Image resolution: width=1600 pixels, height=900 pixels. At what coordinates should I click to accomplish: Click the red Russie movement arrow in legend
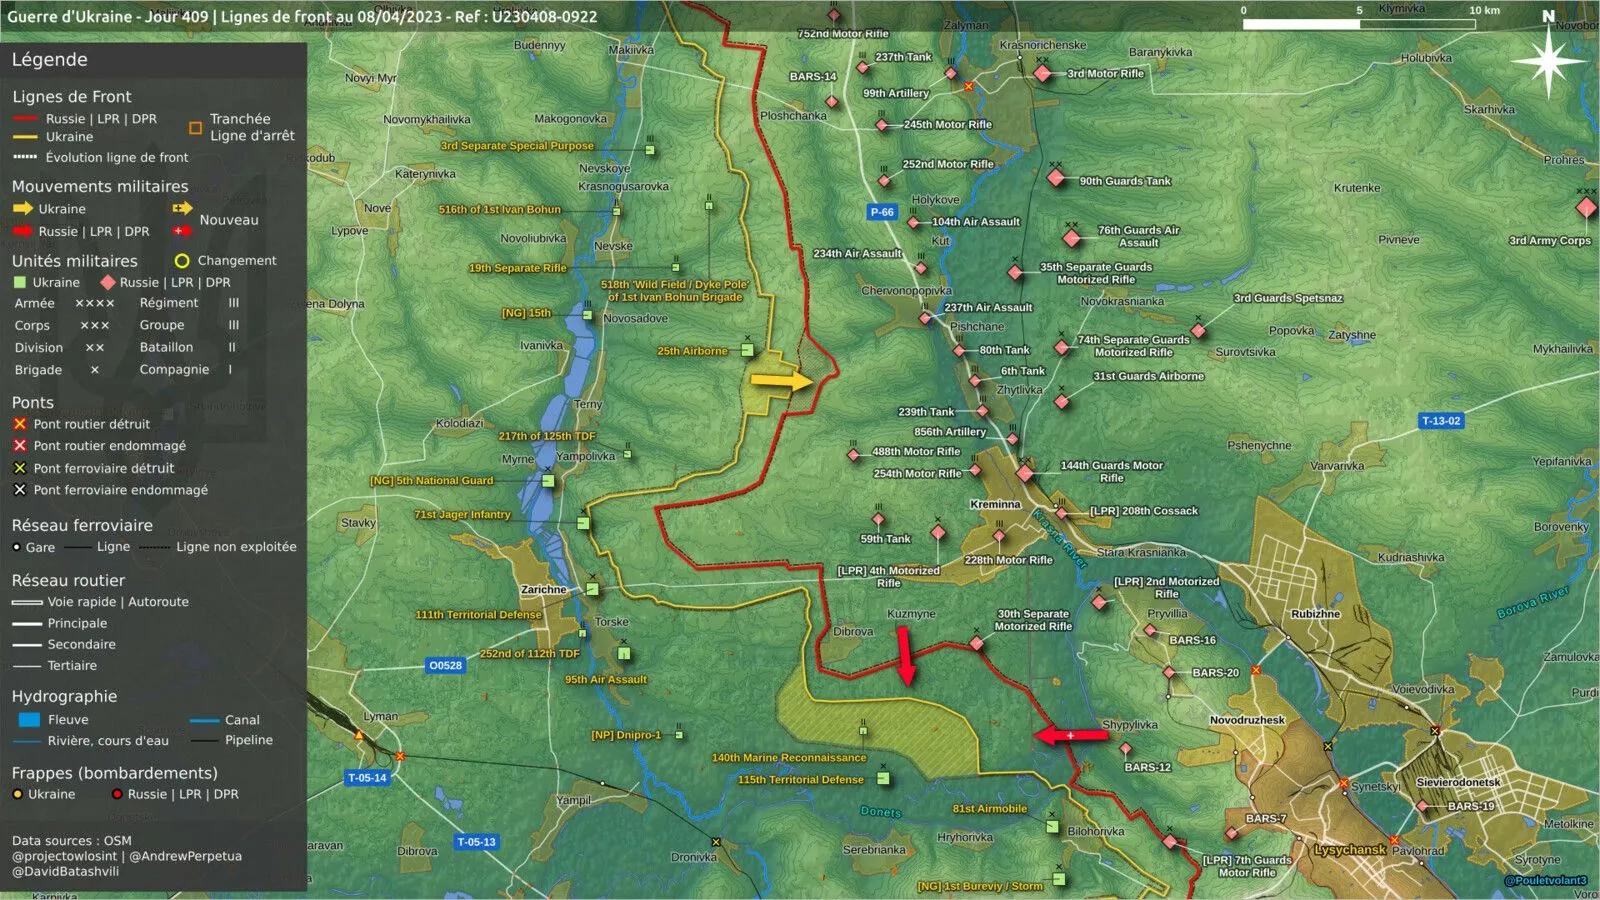[22, 231]
